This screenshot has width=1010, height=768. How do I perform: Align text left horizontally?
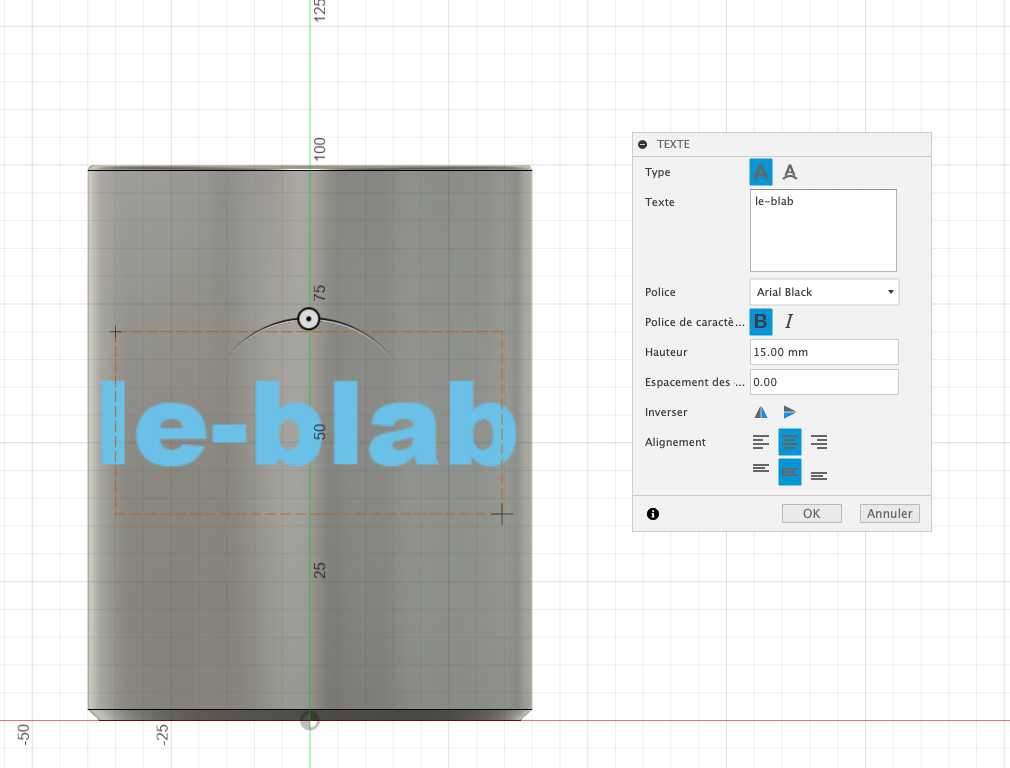click(x=761, y=442)
